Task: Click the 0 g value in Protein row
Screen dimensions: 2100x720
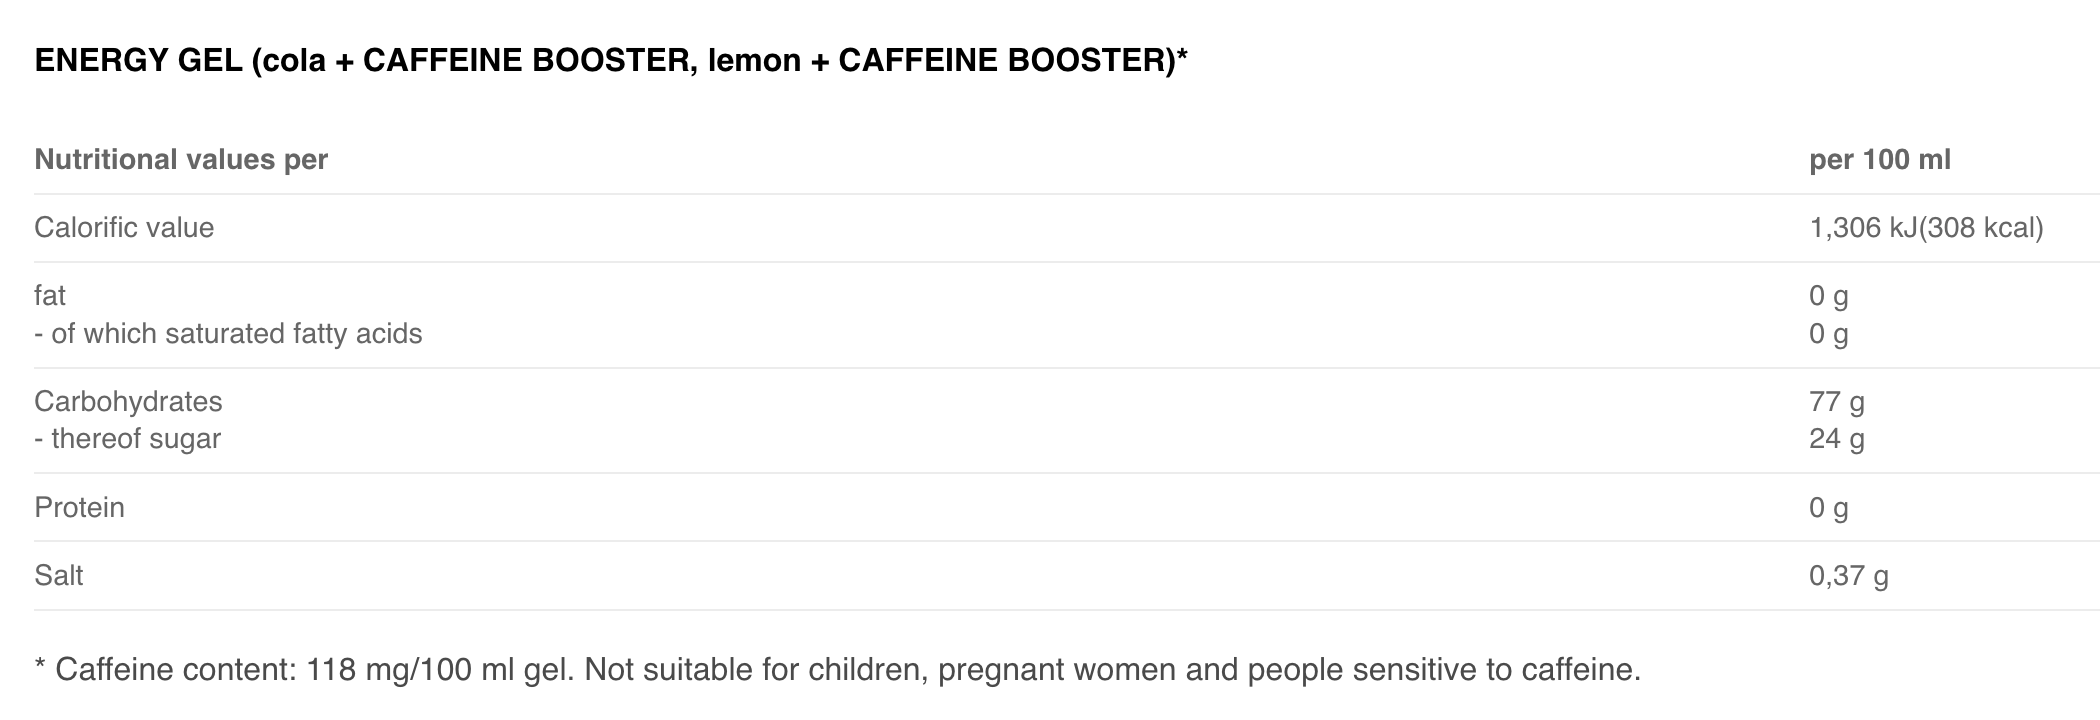Action: pos(1828,508)
